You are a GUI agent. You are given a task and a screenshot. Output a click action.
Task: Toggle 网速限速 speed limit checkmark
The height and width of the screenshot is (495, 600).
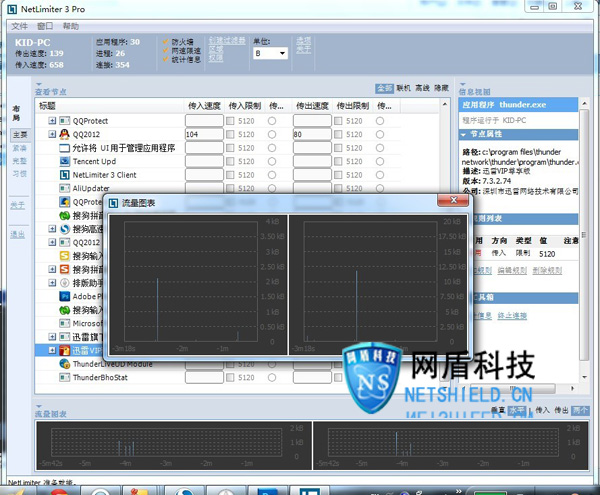(x=166, y=50)
